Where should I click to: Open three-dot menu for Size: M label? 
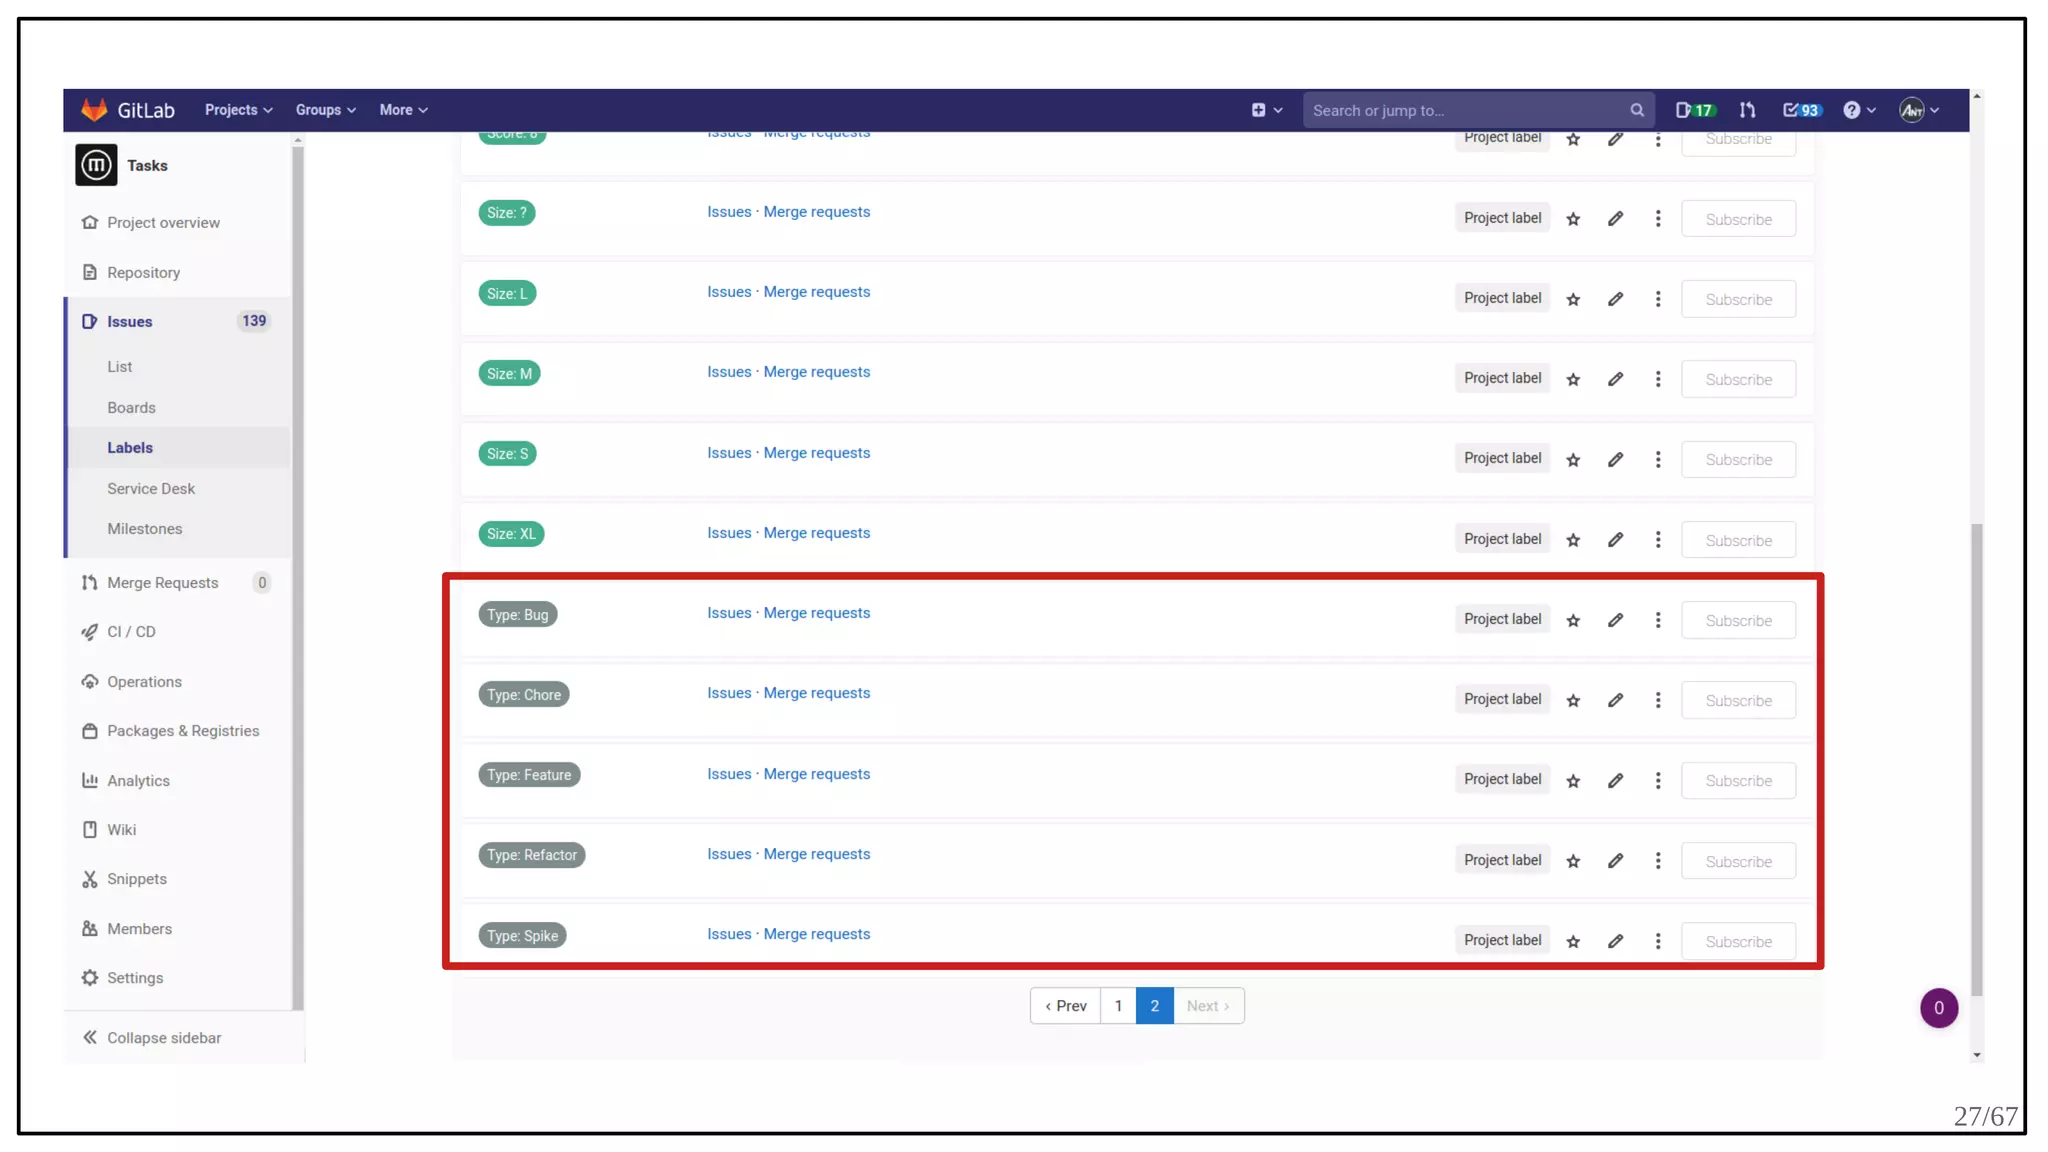(1658, 379)
